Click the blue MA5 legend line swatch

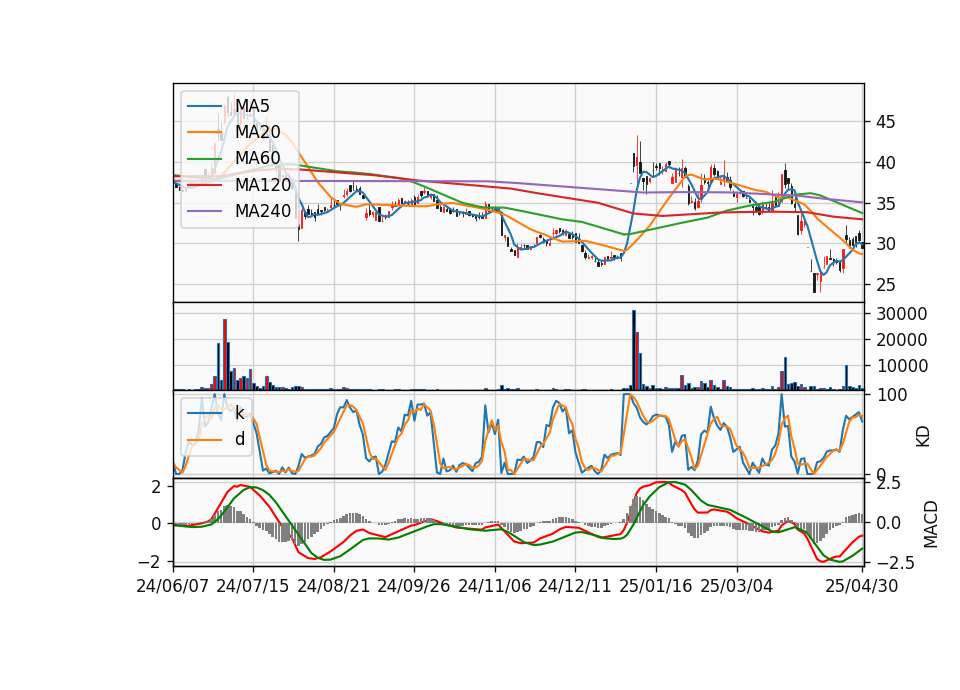tap(204, 106)
